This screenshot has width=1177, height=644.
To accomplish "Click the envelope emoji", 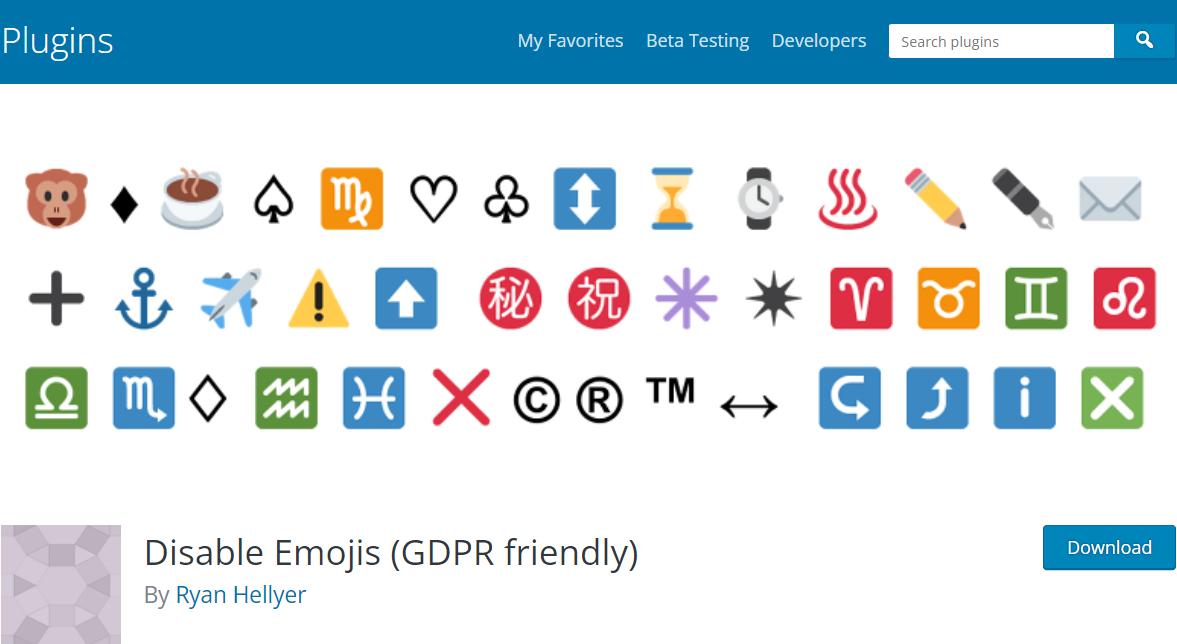I will (x=1110, y=198).
